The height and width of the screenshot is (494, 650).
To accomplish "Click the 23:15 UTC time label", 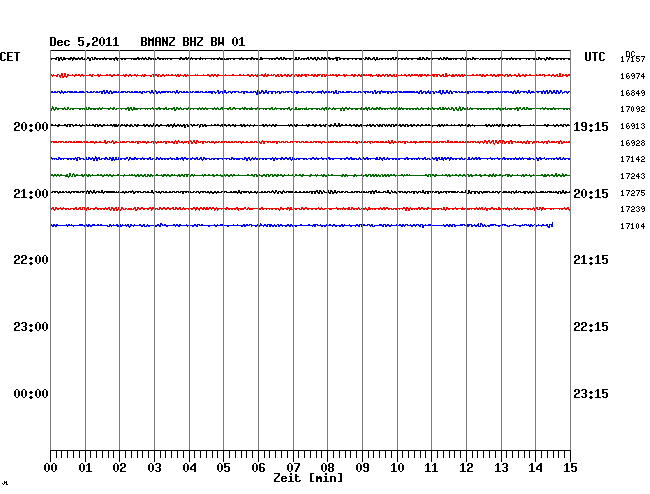I will pos(591,394).
